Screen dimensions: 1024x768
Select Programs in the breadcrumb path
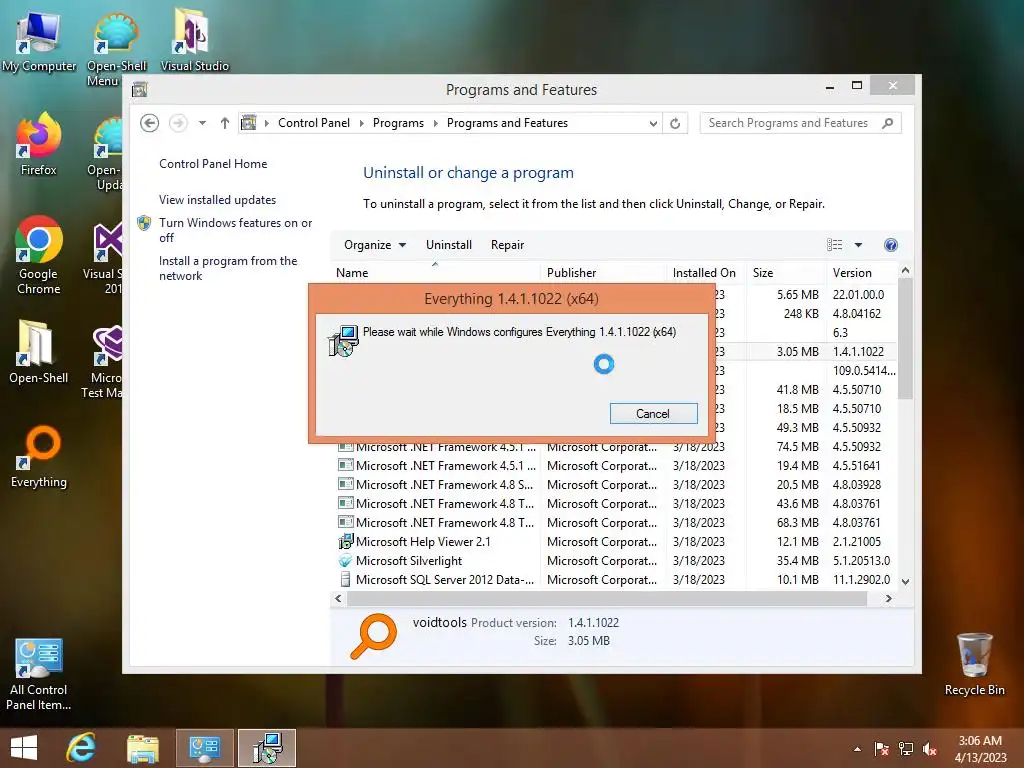[x=398, y=123]
